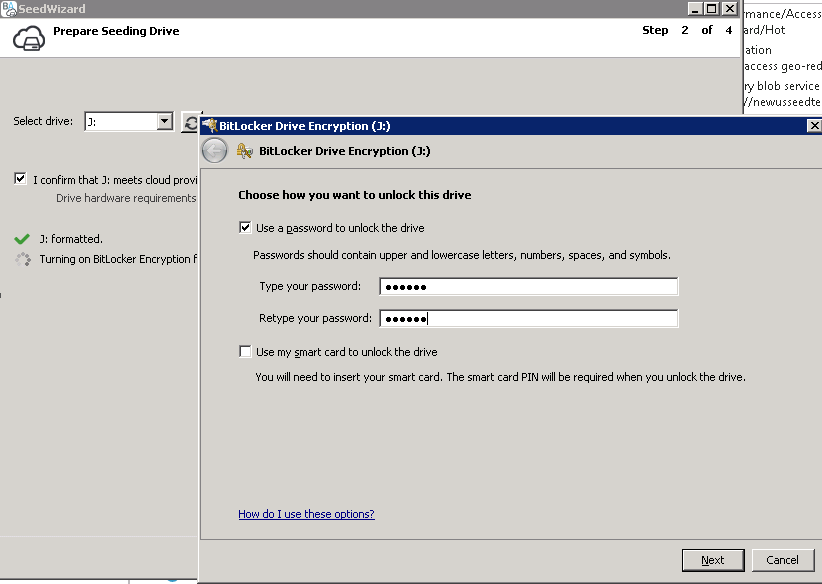Click the green checkmark next to J: formatted
822x584 pixels.
pos(22,239)
